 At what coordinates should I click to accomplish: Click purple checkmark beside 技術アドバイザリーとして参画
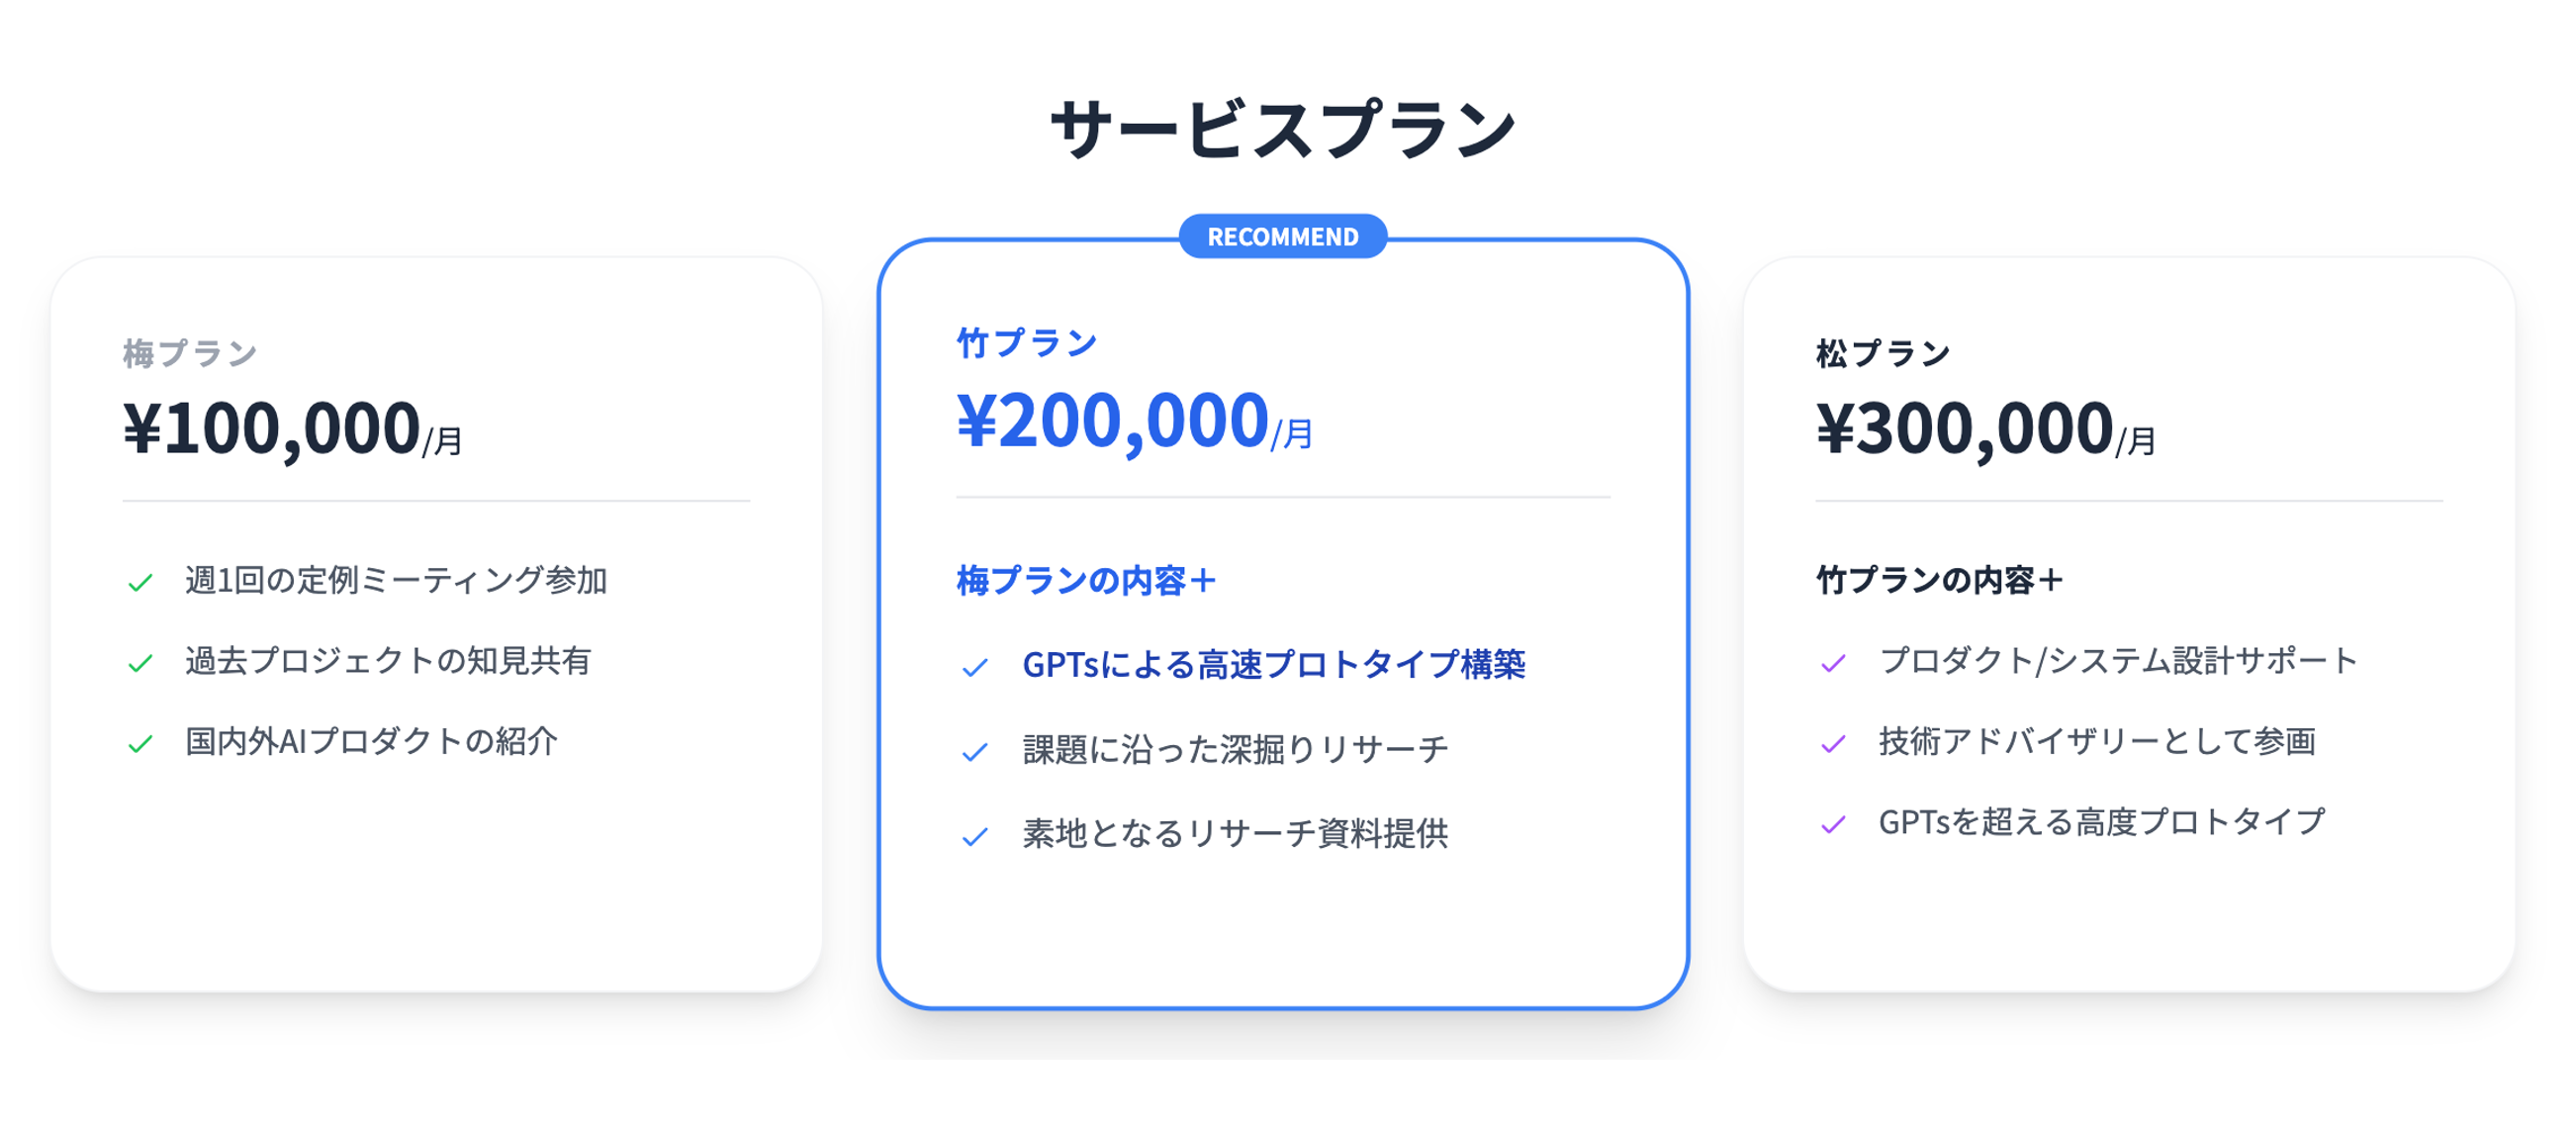coord(1833,744)
